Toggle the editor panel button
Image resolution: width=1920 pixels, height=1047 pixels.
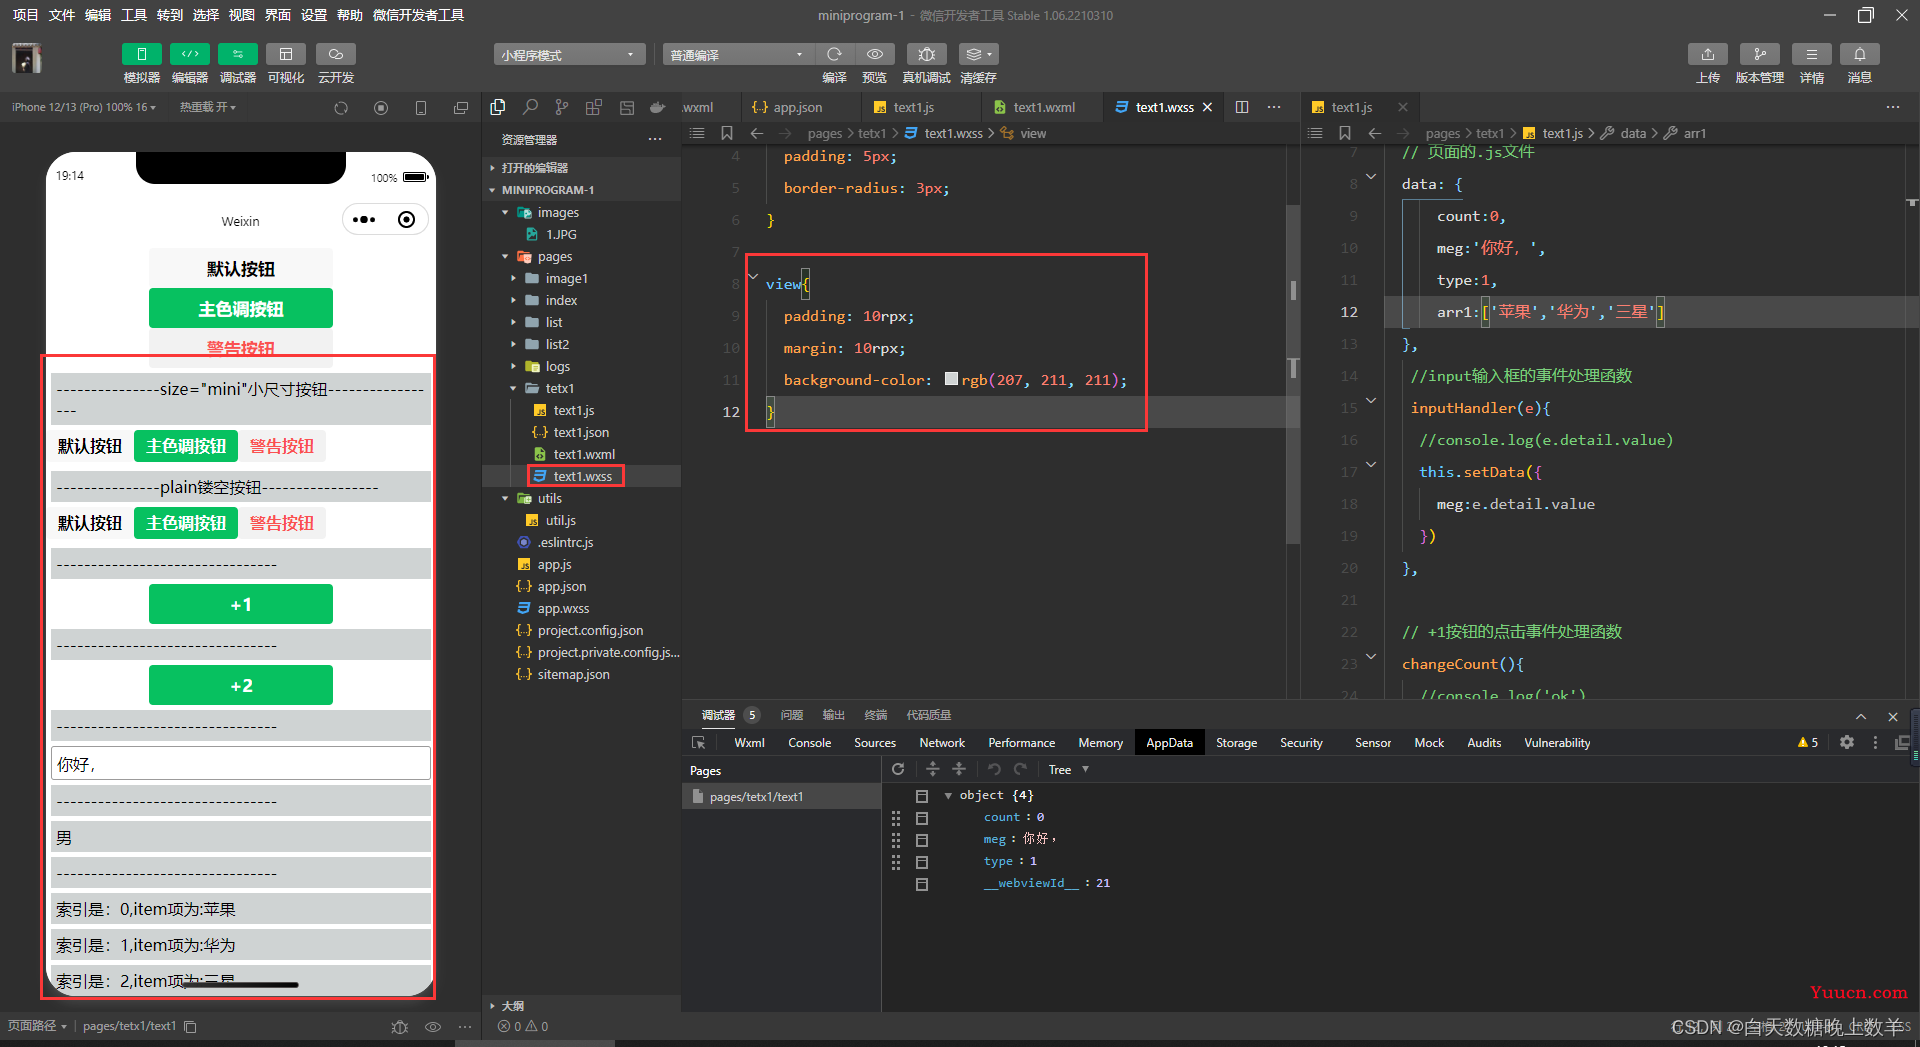click(x=189, y=54)
